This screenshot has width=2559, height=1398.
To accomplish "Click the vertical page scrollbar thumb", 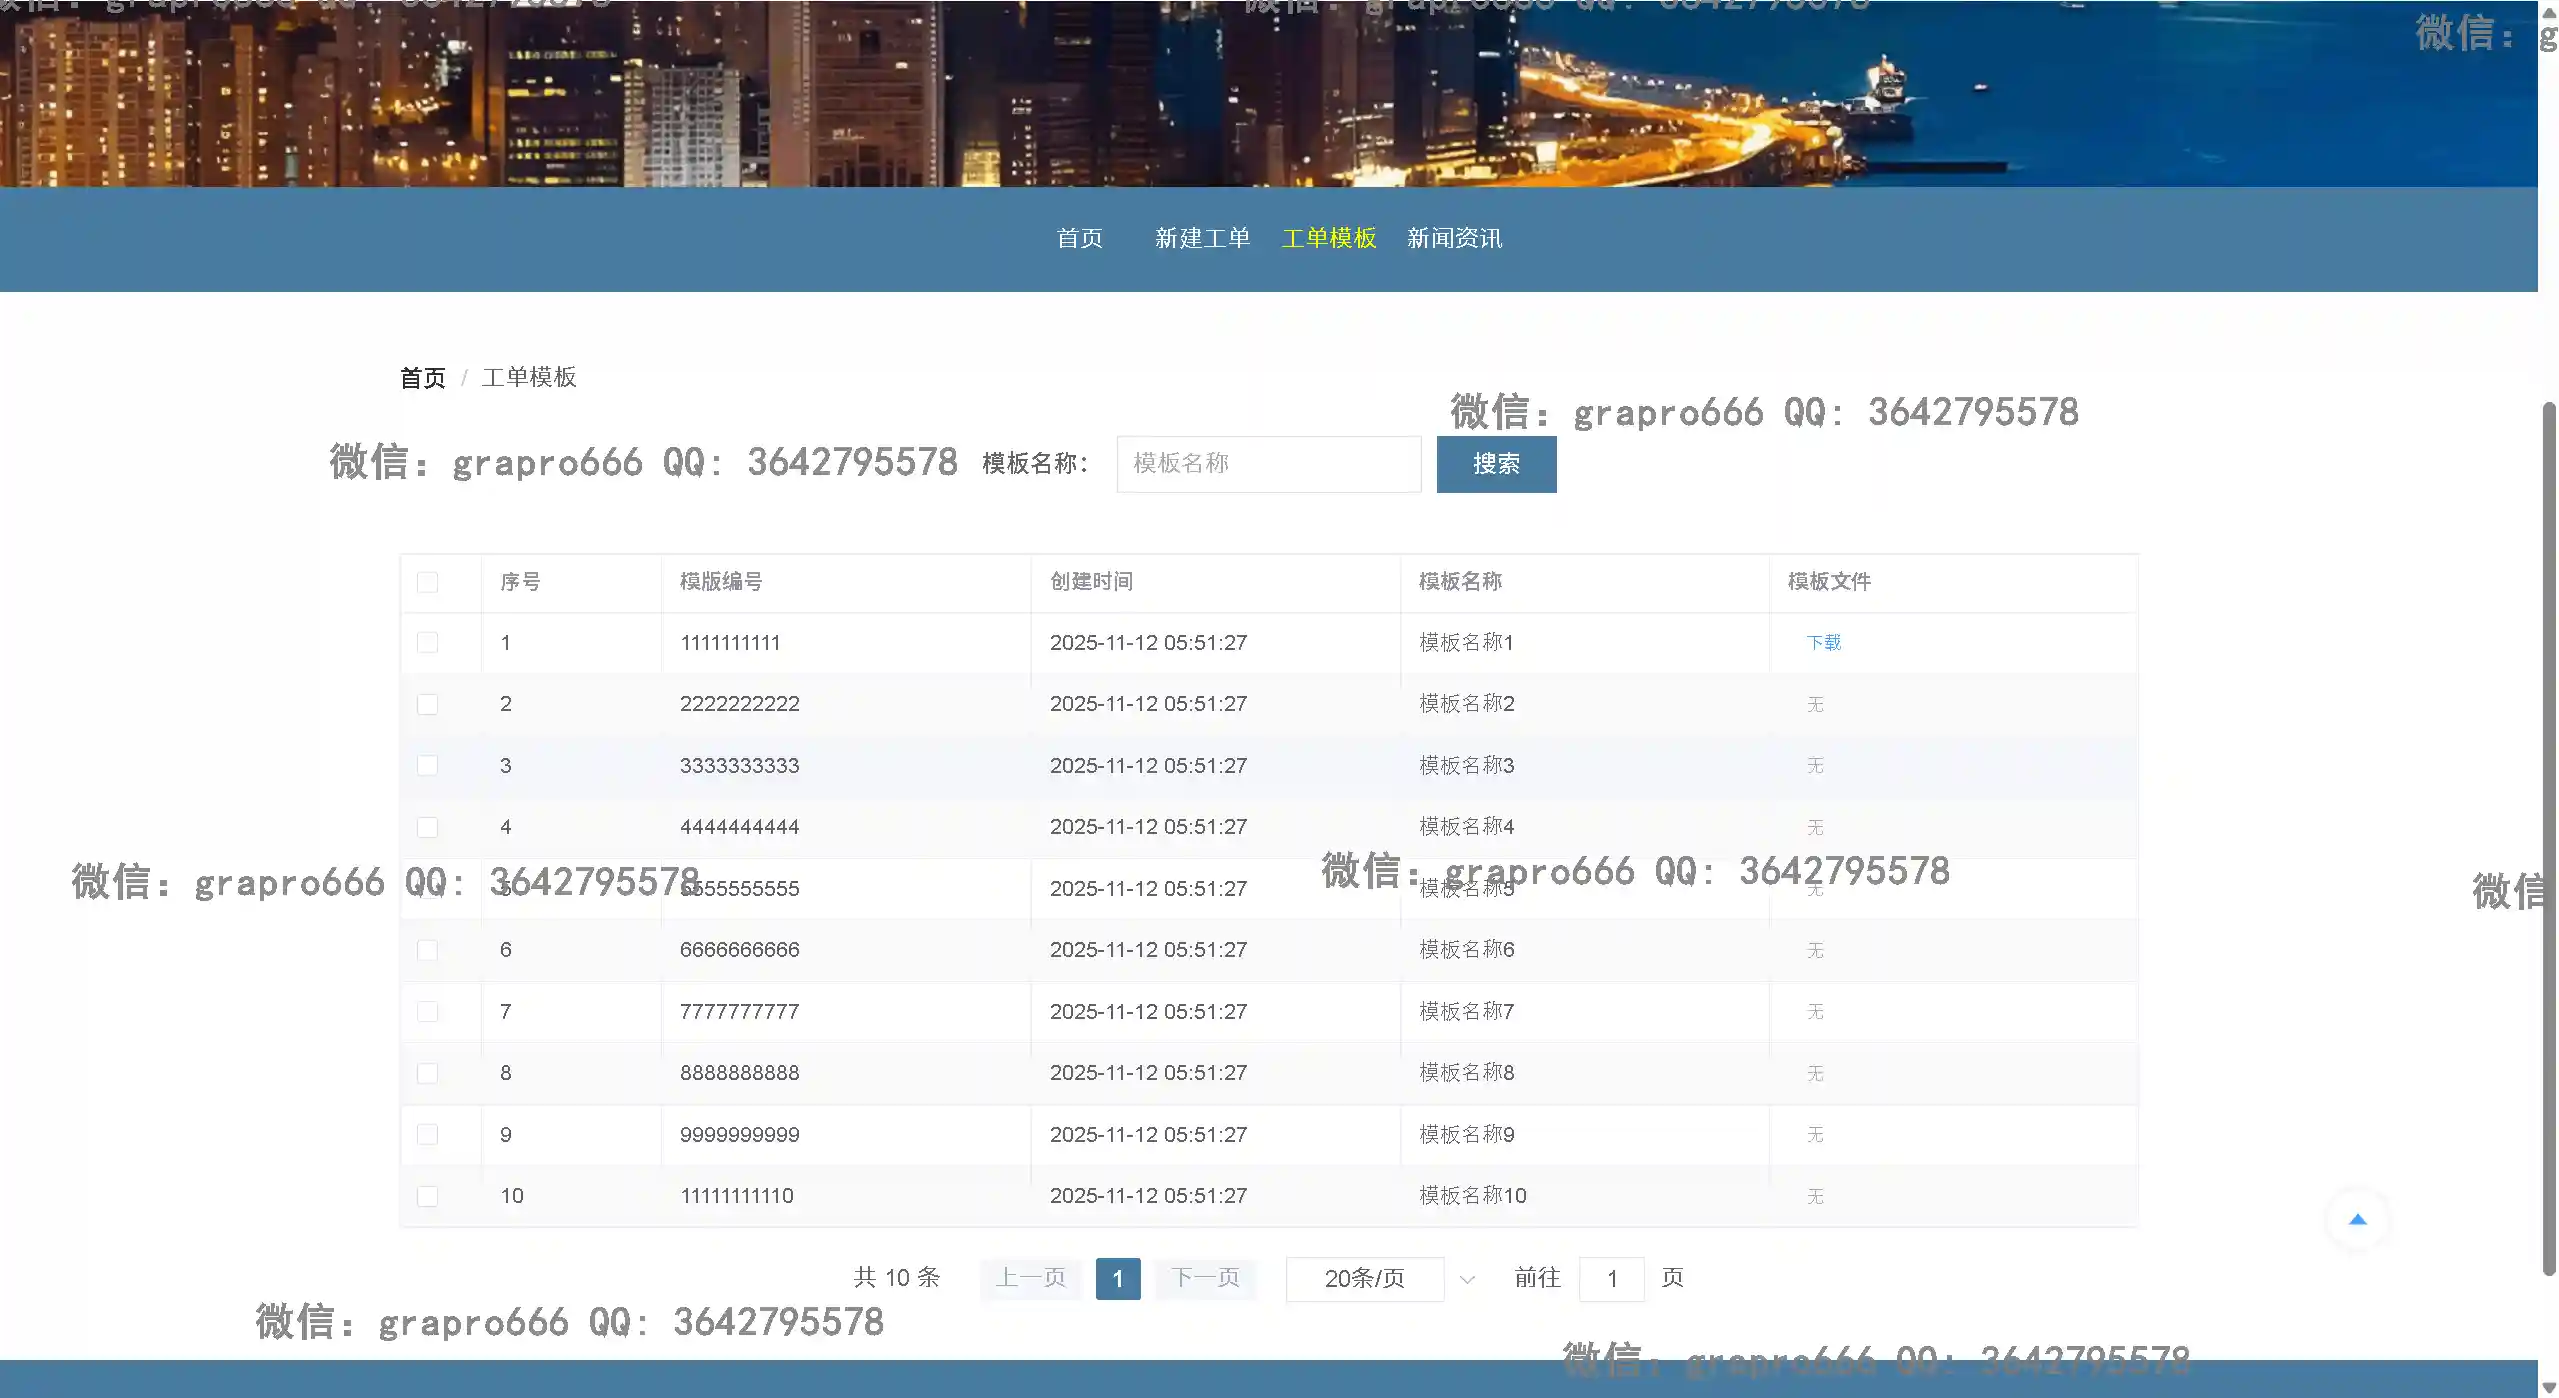I will point(2548,840).
